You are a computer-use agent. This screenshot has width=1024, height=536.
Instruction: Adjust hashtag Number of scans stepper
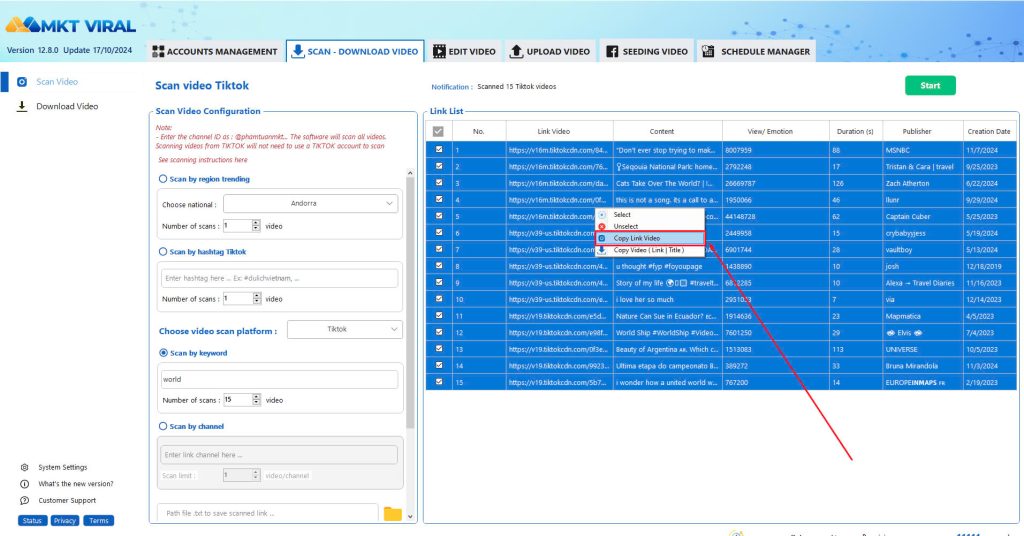pos(257,298)
